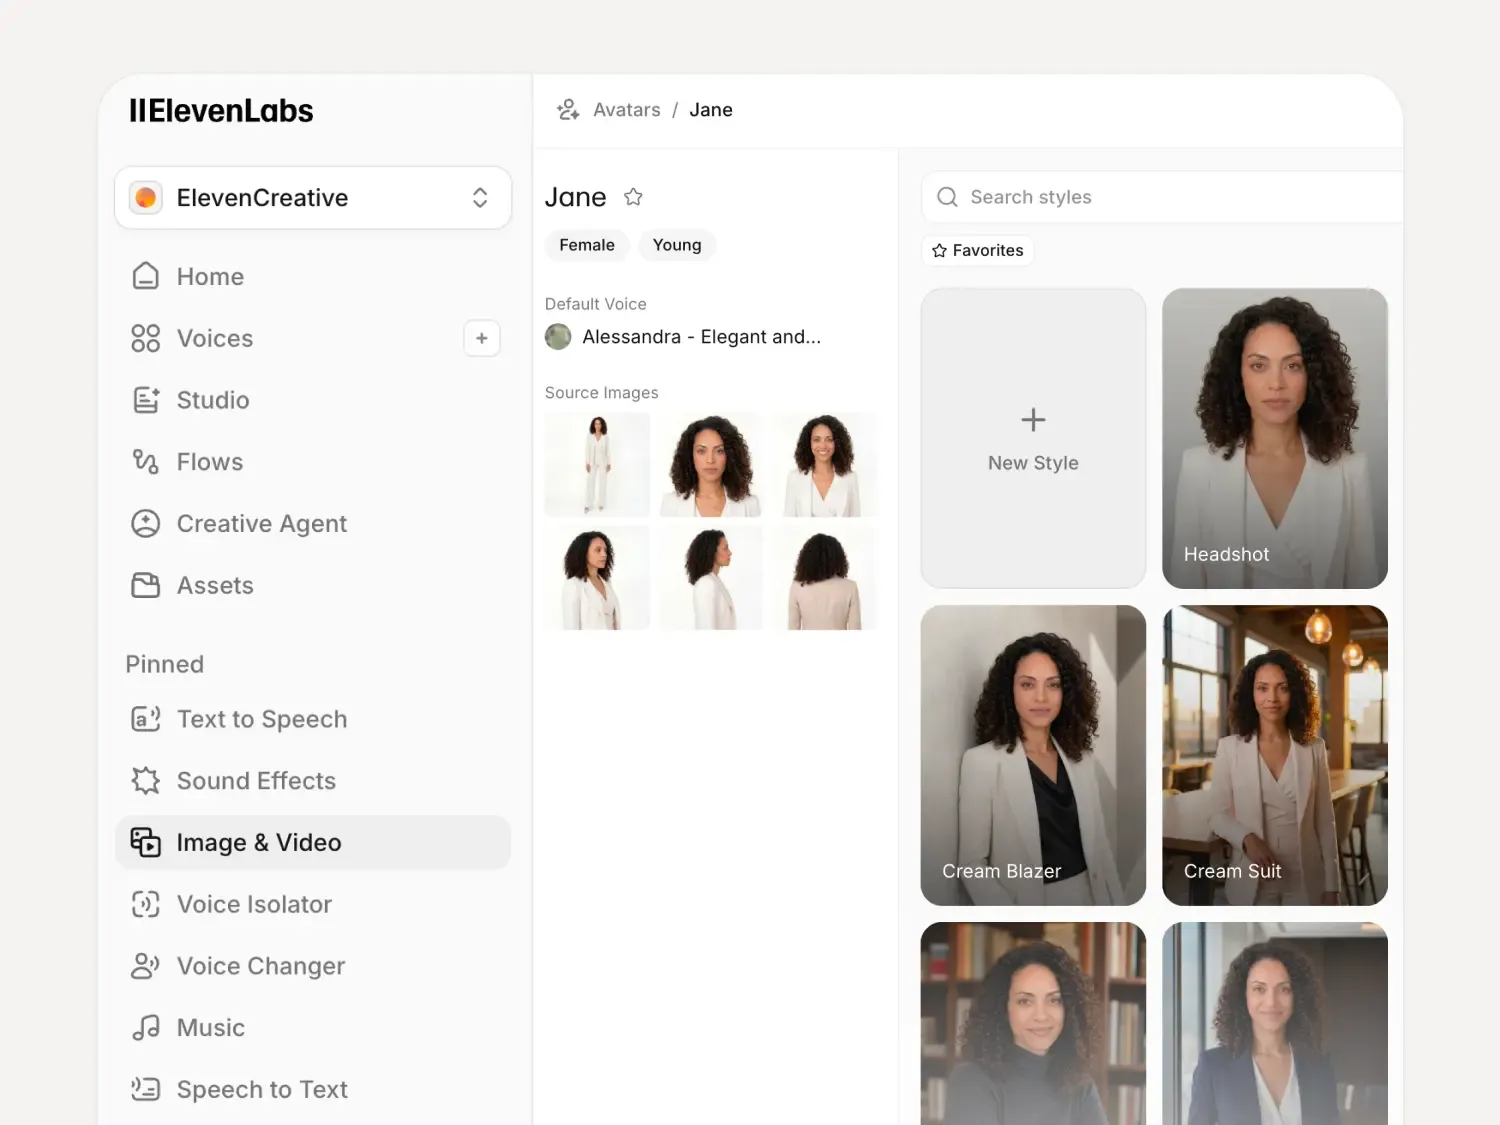
Task: Open Studio from the sidebar
Action: tap(313, 400)
